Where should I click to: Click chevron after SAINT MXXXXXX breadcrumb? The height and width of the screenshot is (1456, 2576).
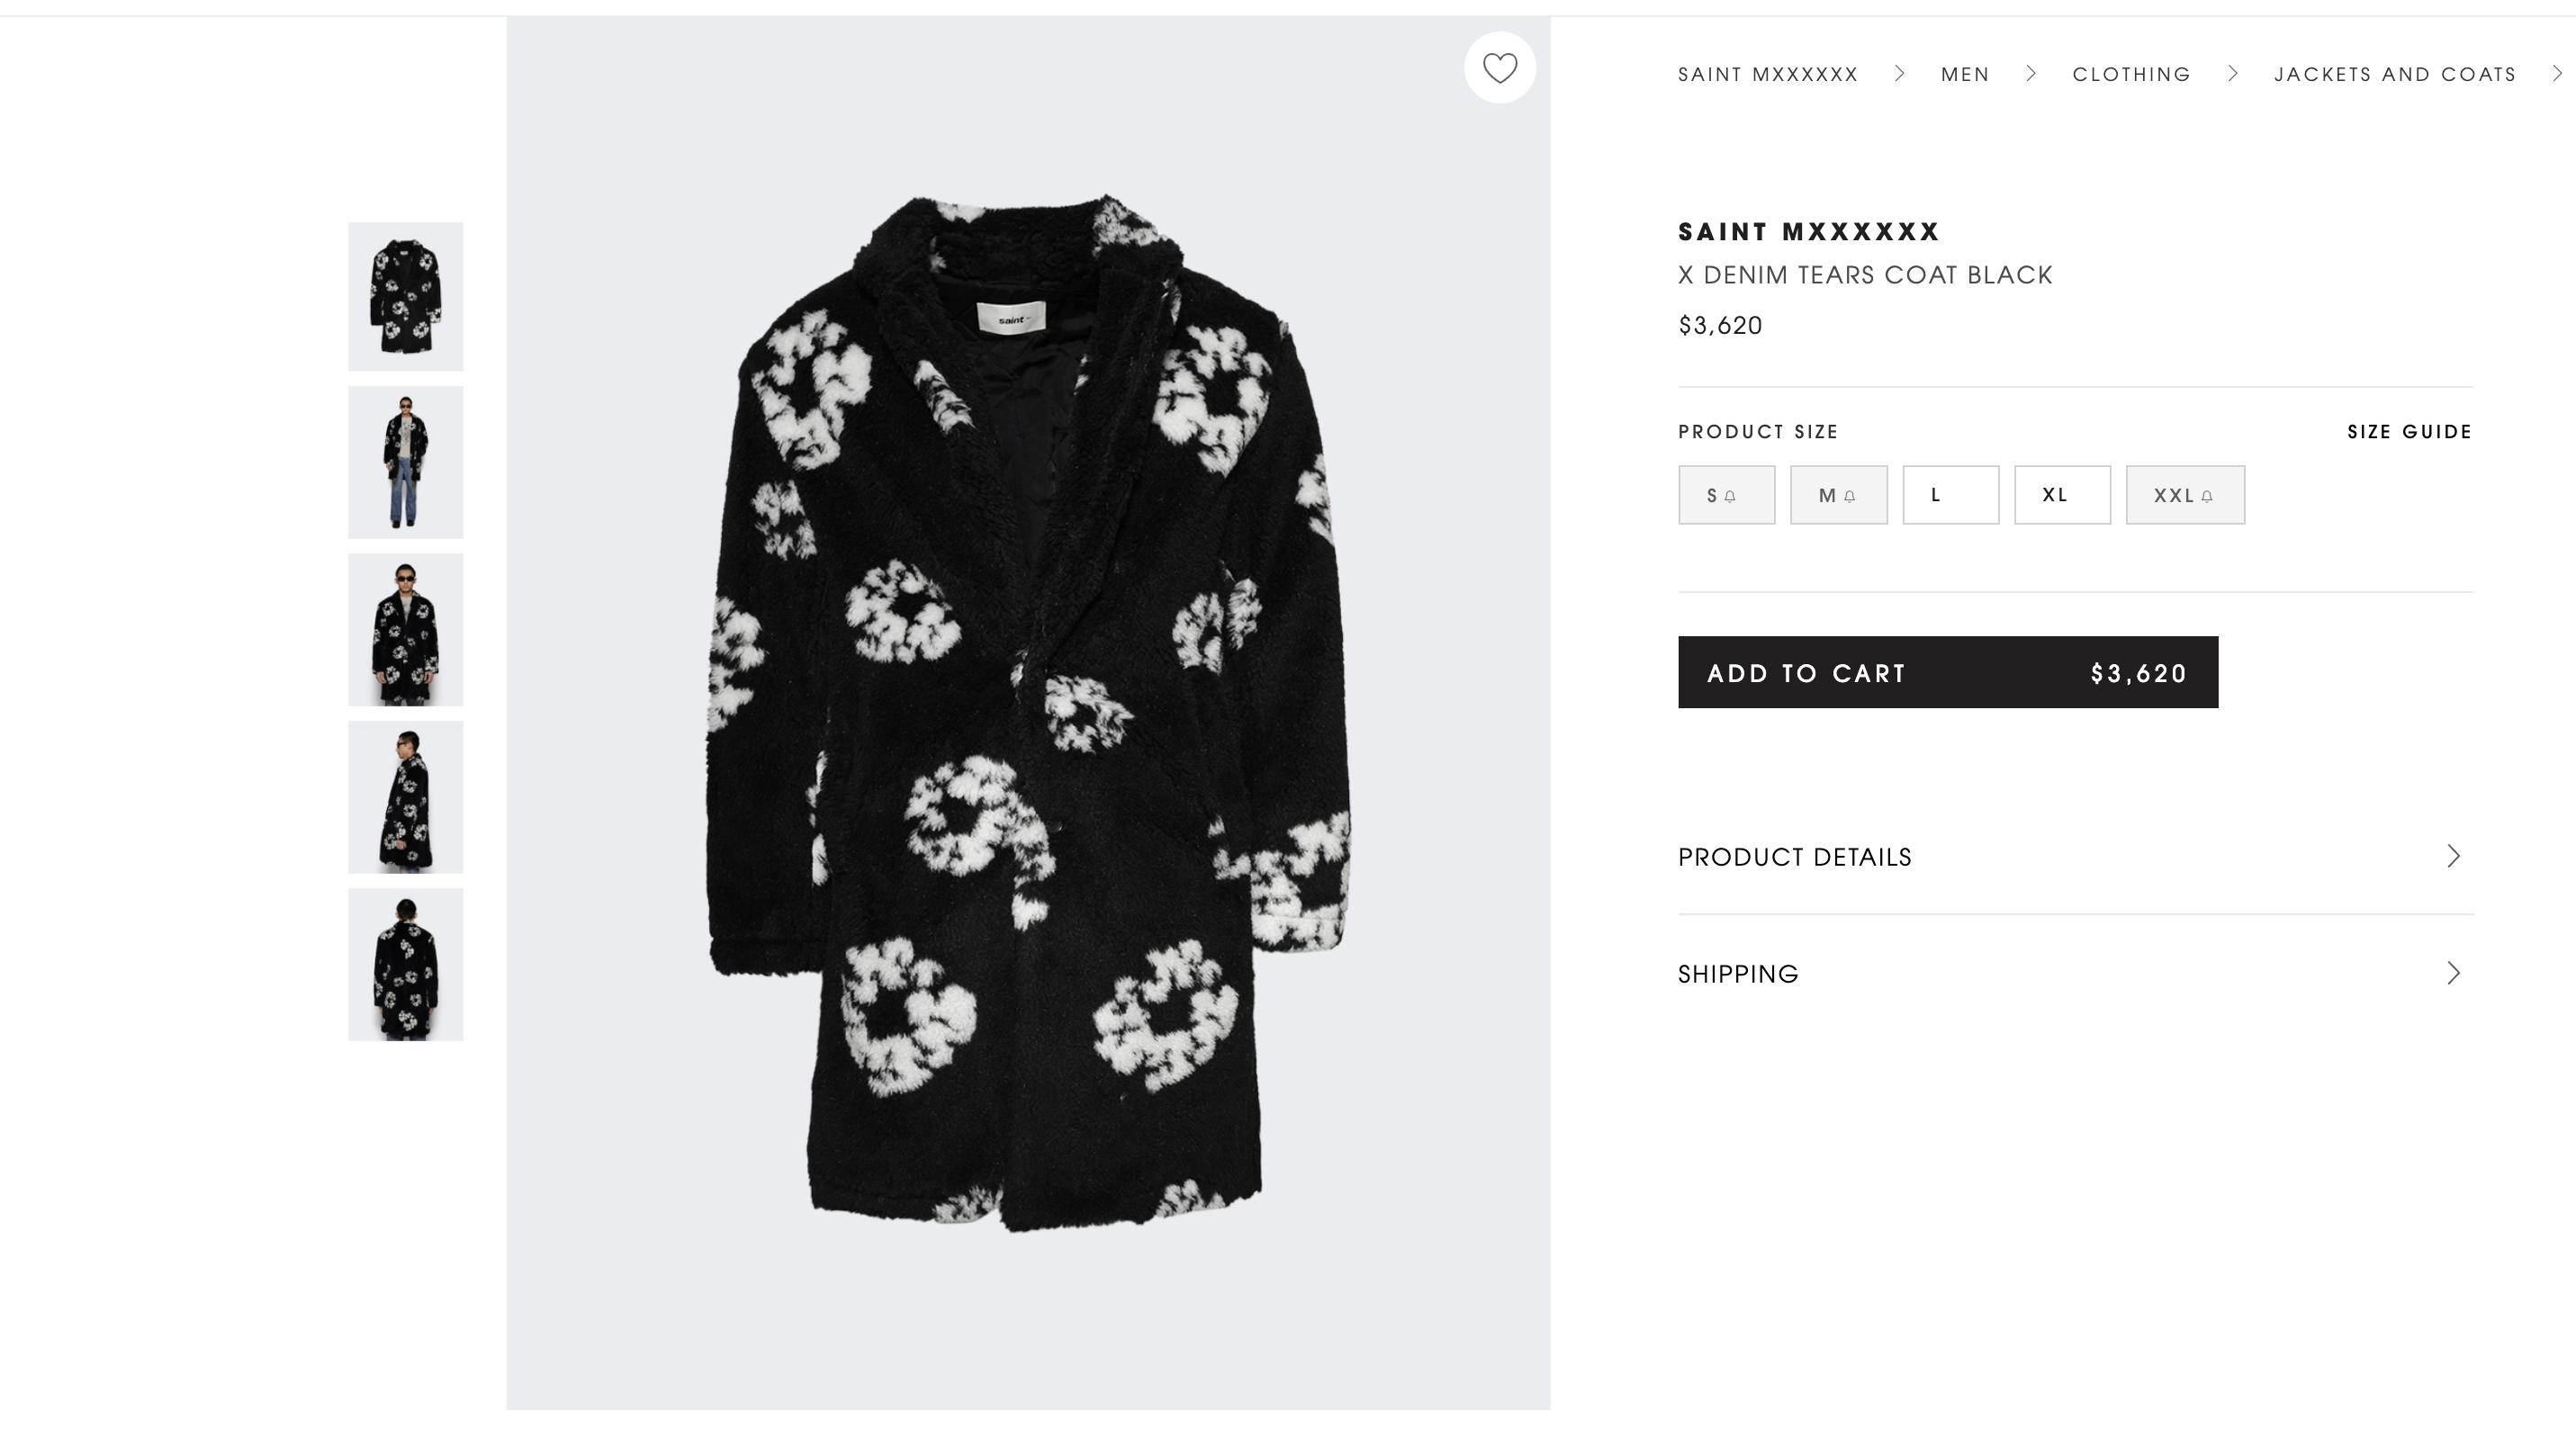click(x=1899, y=73)
